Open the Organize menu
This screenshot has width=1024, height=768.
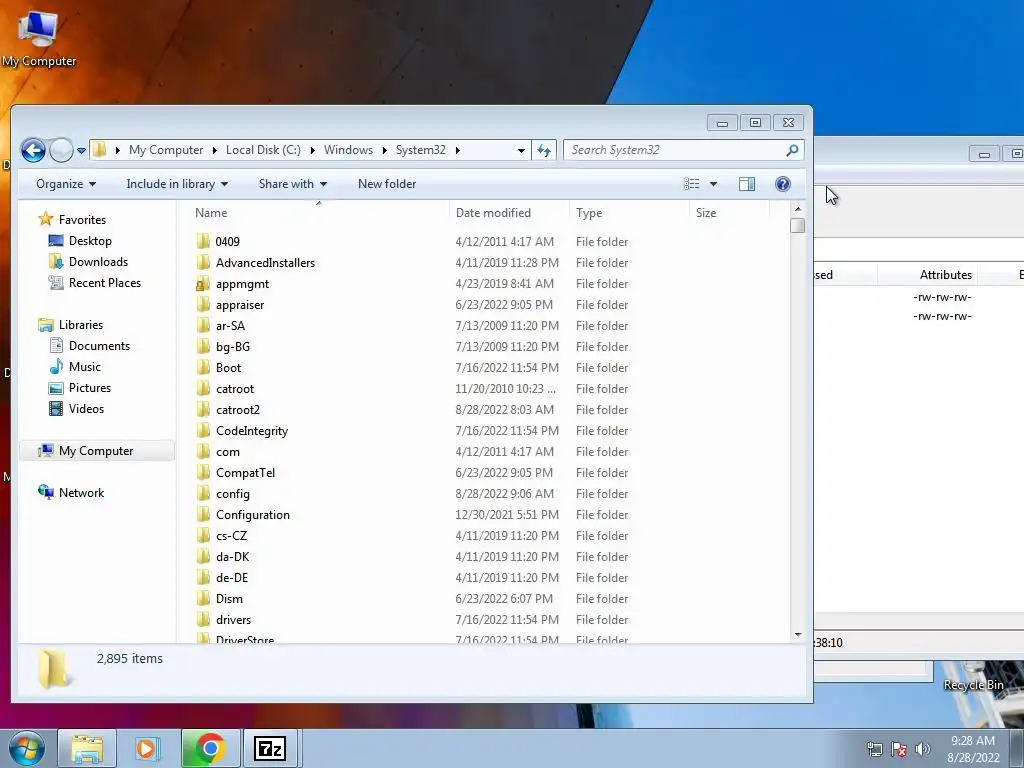point(66,184)
